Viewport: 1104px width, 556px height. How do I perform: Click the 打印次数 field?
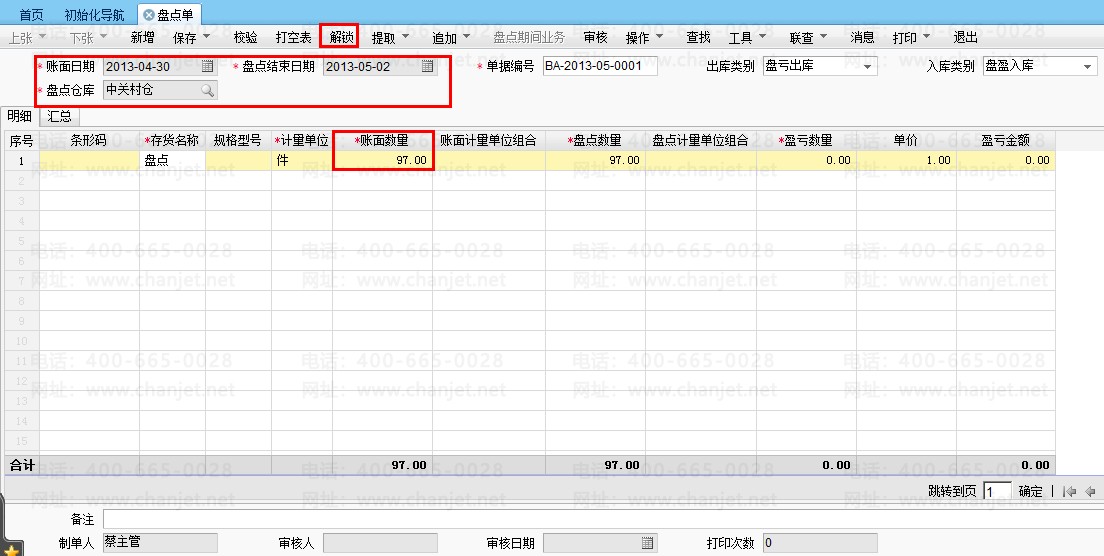pyautogui.click(x=820, y=543)
